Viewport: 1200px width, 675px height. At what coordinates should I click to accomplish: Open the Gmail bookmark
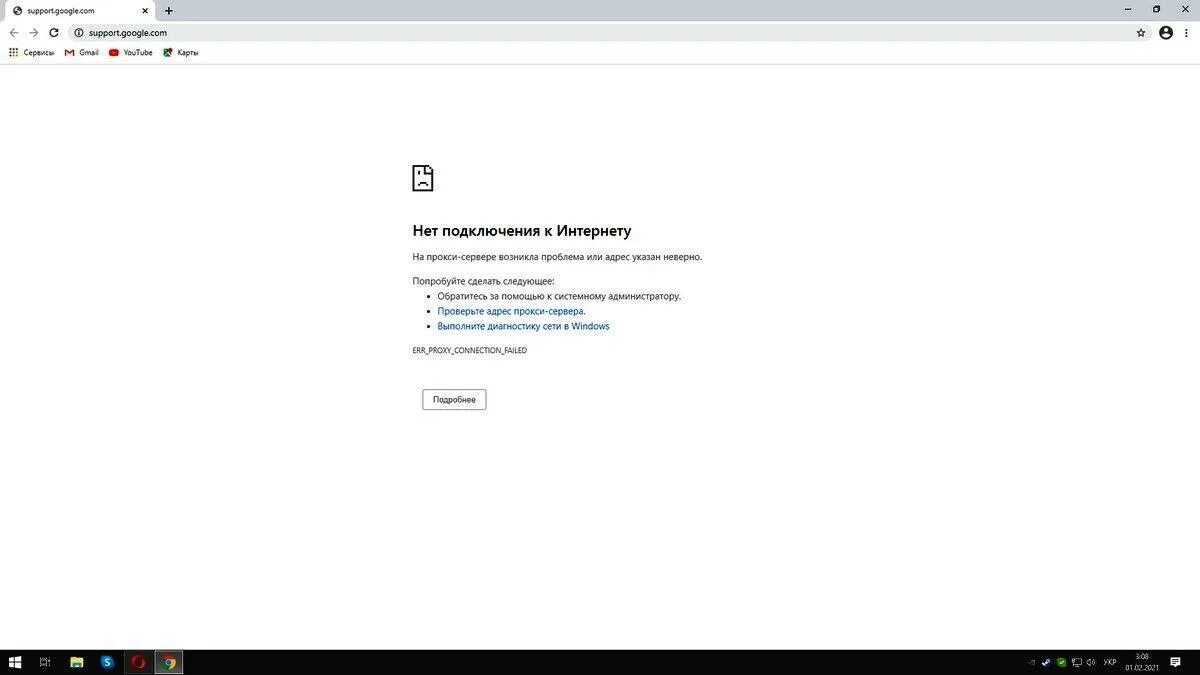(x=83, y=52)
